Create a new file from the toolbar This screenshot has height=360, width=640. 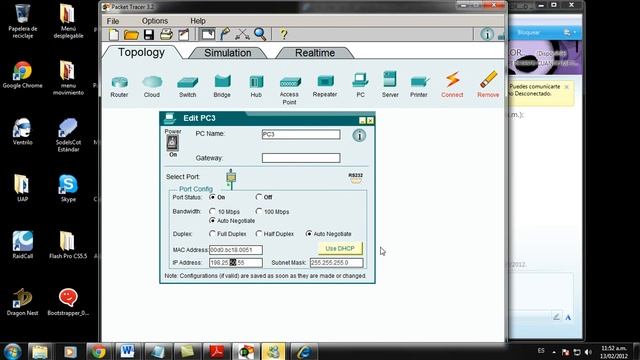[114, 35]
